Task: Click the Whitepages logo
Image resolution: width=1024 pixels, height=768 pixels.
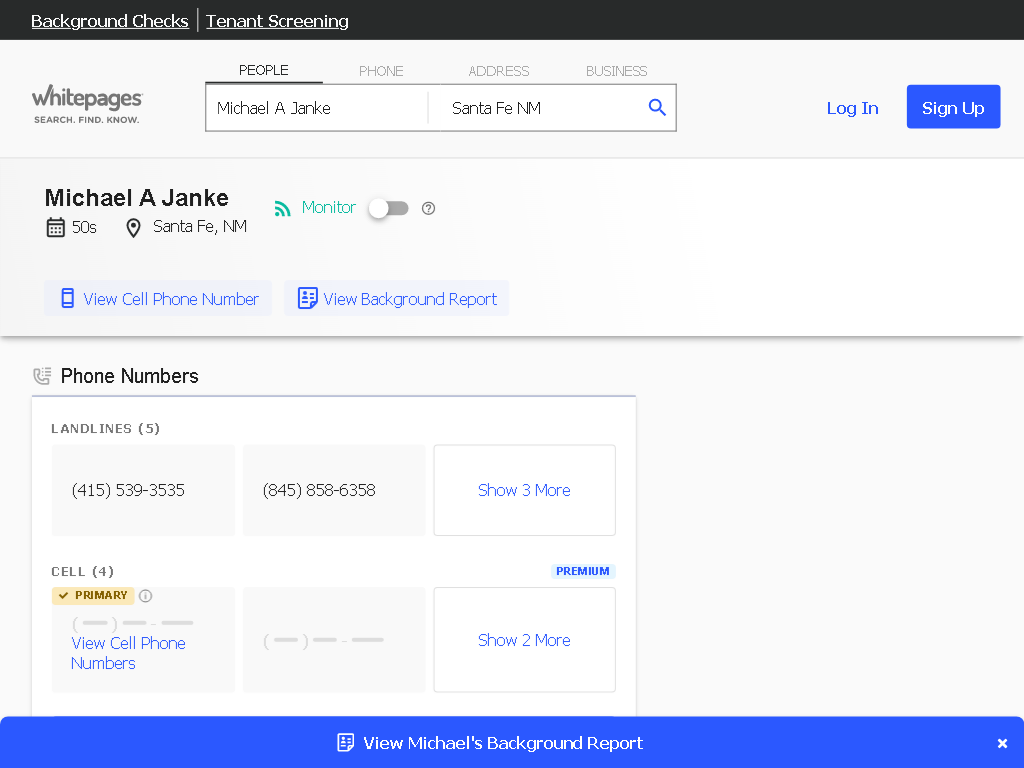Action: (87, 104)
